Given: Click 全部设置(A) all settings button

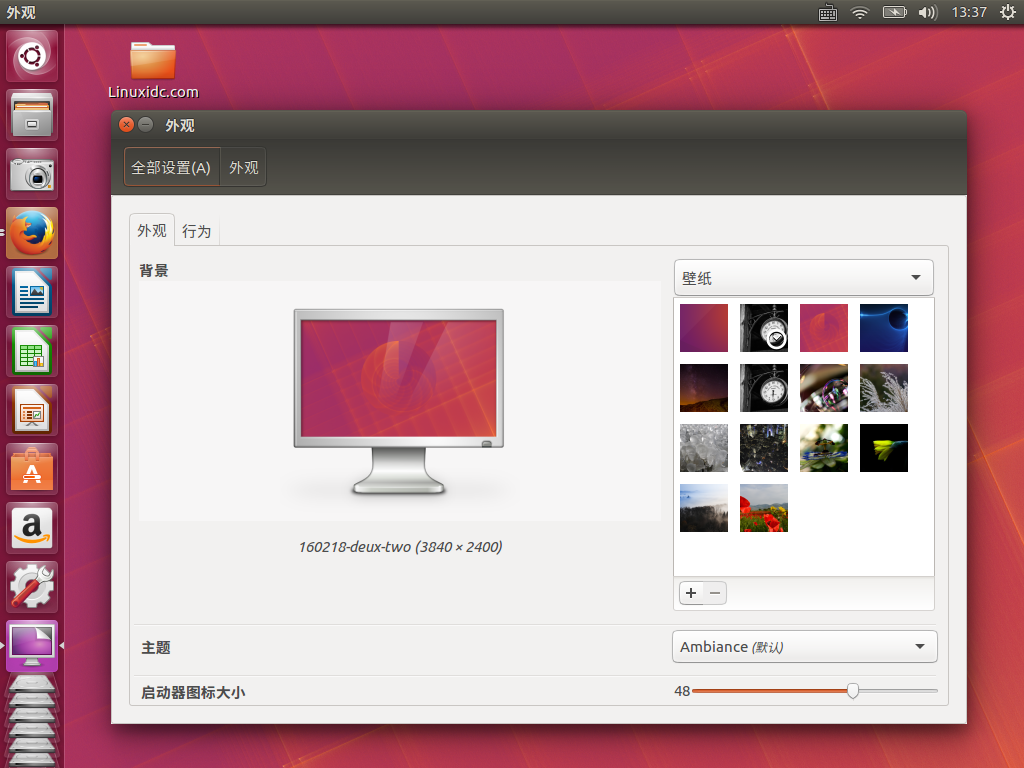Looking at the screenshot, I should click(x=171, y=167).
